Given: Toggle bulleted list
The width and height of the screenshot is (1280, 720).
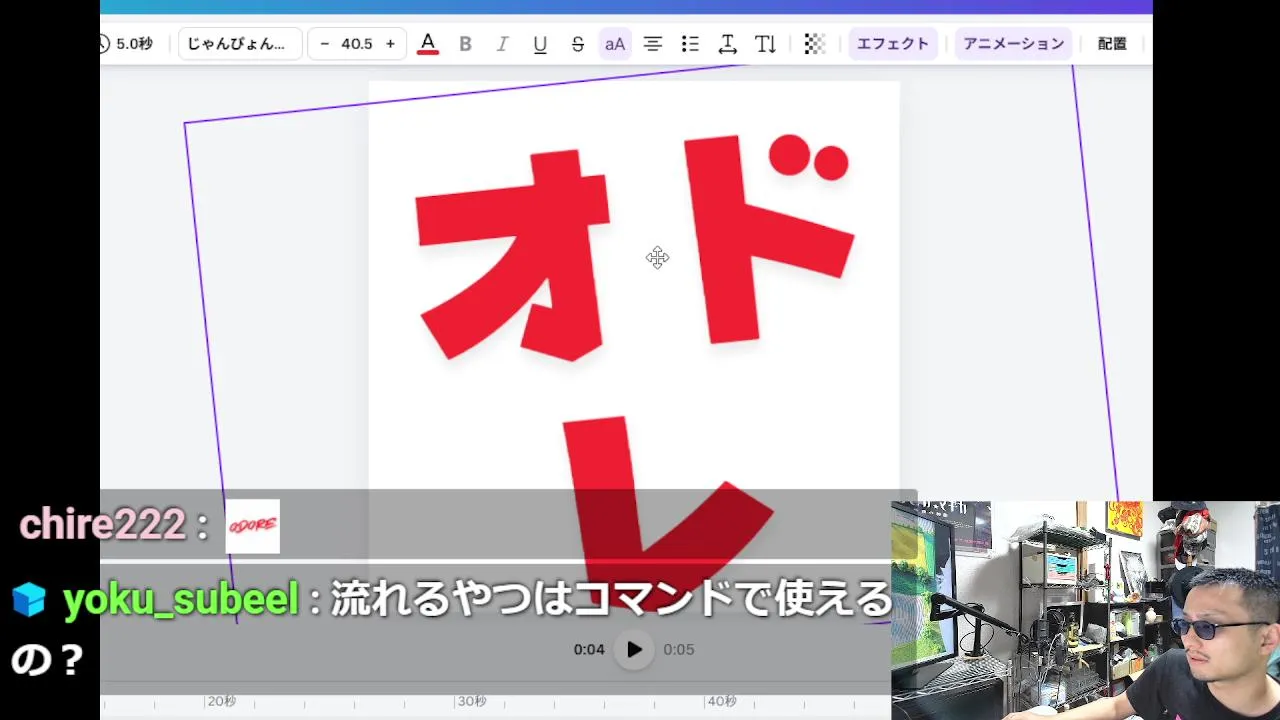Looking at the screenshot, I should coord(690,44).
